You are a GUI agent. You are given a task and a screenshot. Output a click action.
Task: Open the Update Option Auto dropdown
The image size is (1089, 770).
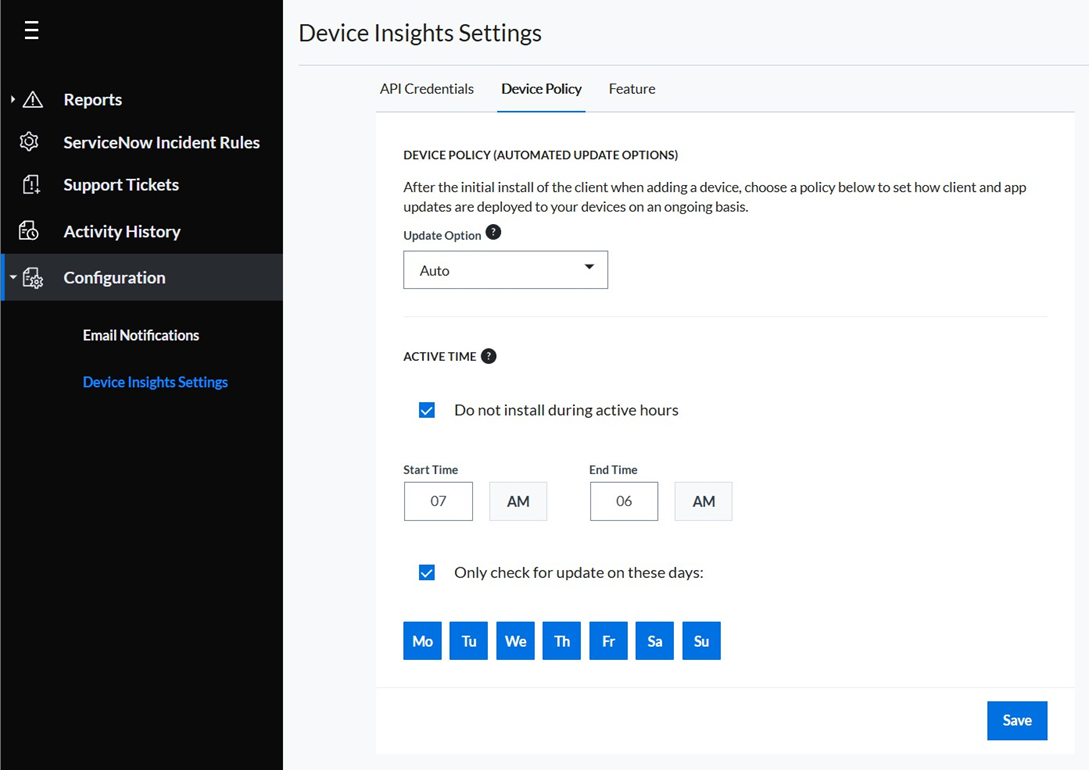click(x=505, y=270)
